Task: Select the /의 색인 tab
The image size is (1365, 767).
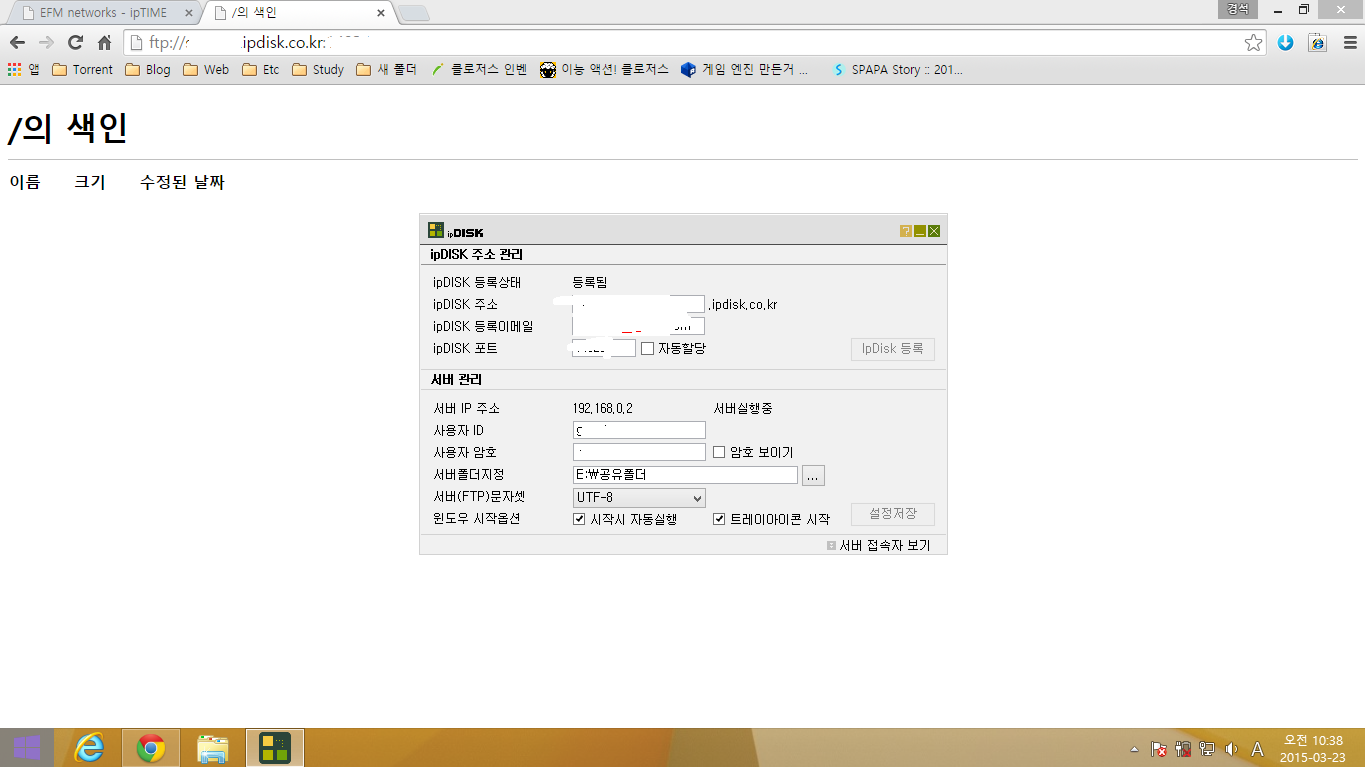Action: click(x=300, y=13)
